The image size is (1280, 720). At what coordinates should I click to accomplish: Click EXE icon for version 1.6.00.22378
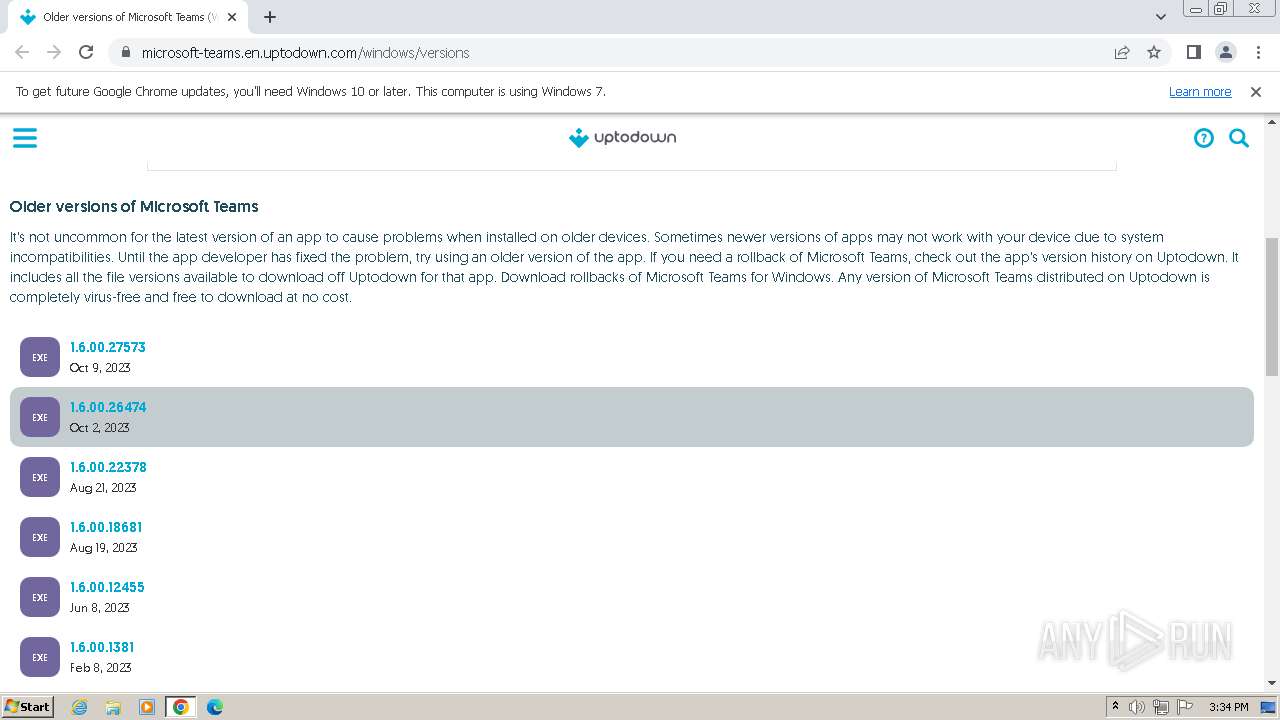(x=40, y=477)
